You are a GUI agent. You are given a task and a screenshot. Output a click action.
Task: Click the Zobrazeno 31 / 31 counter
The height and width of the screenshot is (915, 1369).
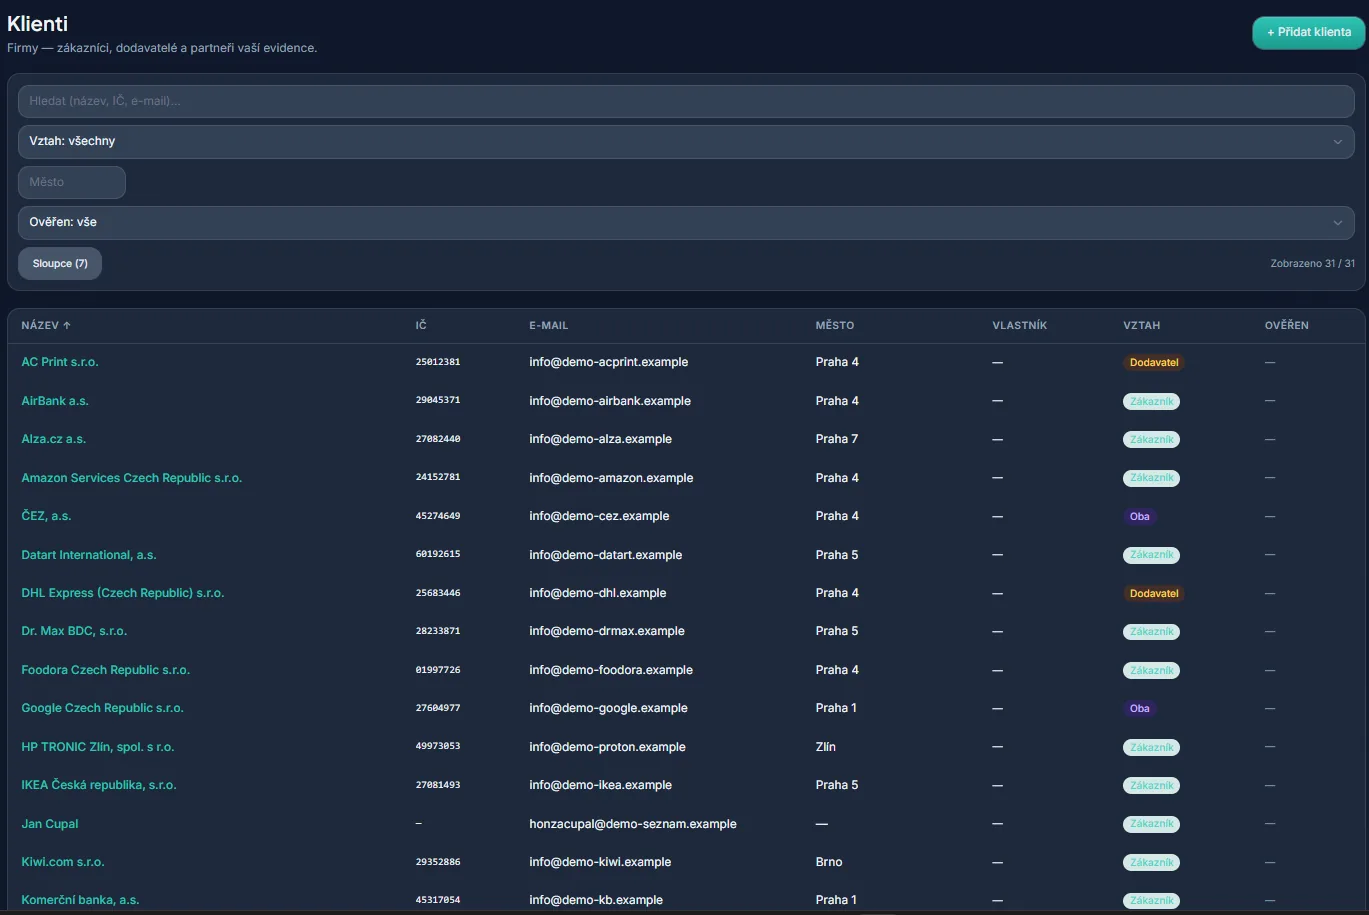pos(1313,264)
